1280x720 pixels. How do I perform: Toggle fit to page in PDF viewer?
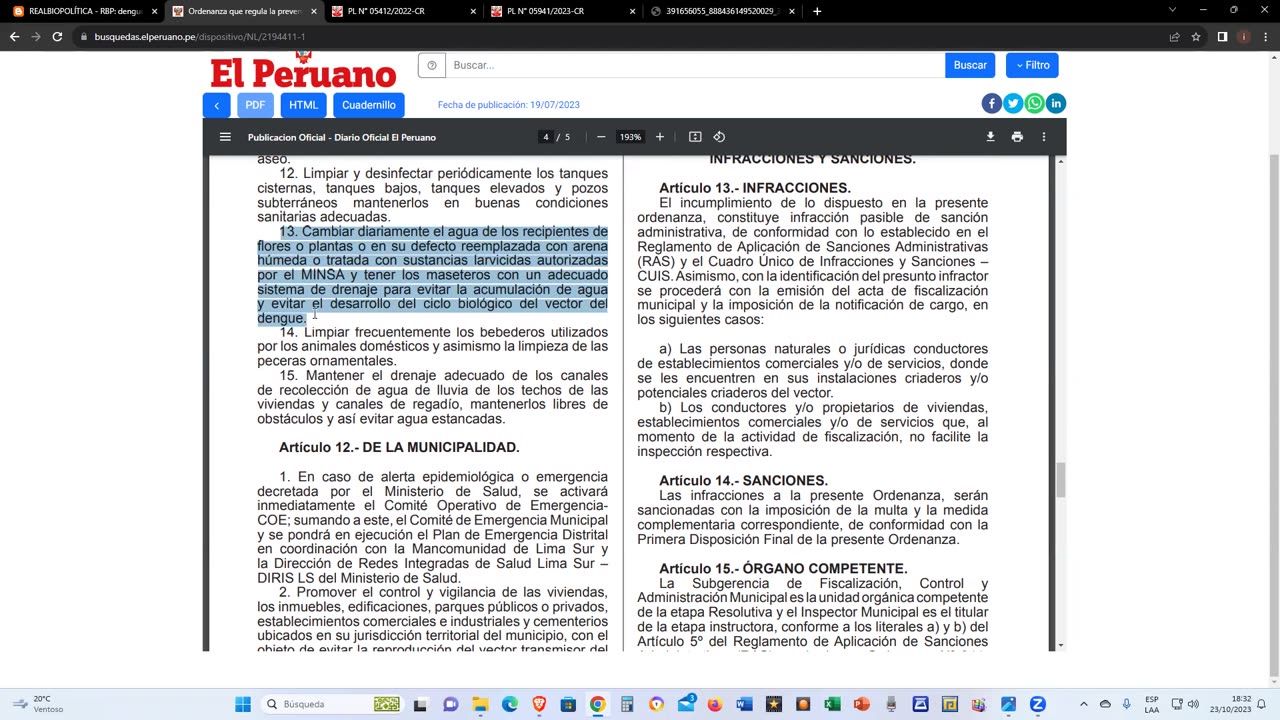tap(695, 137)
